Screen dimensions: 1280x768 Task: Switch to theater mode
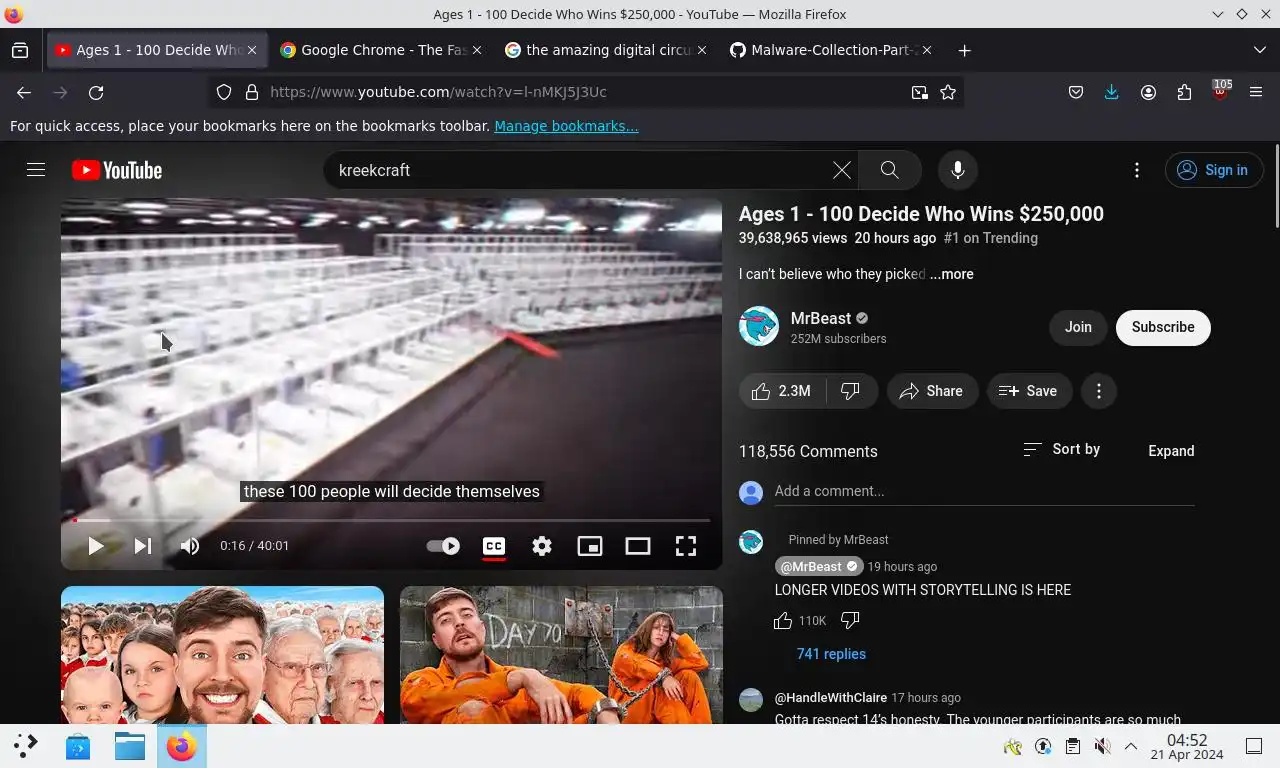tap(638, 546)
